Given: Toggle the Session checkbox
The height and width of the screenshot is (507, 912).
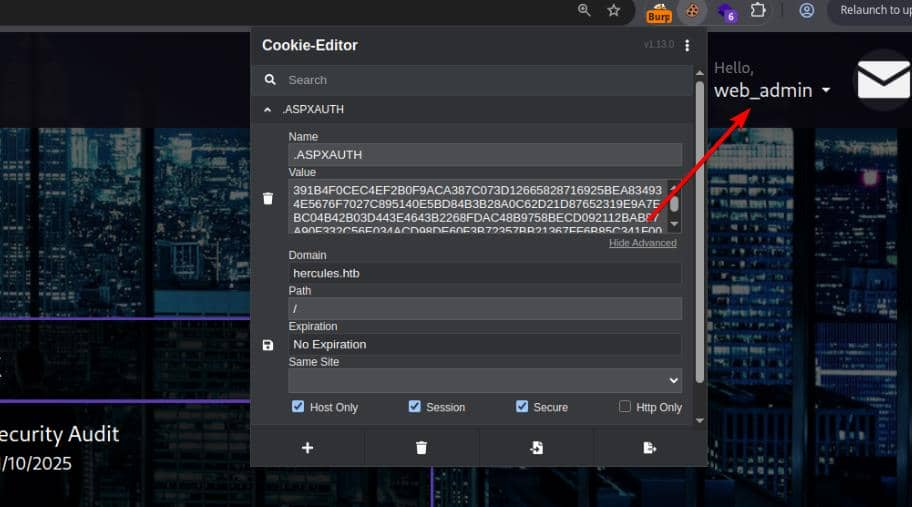Looking at the screenshot, I should pos(415,407).
